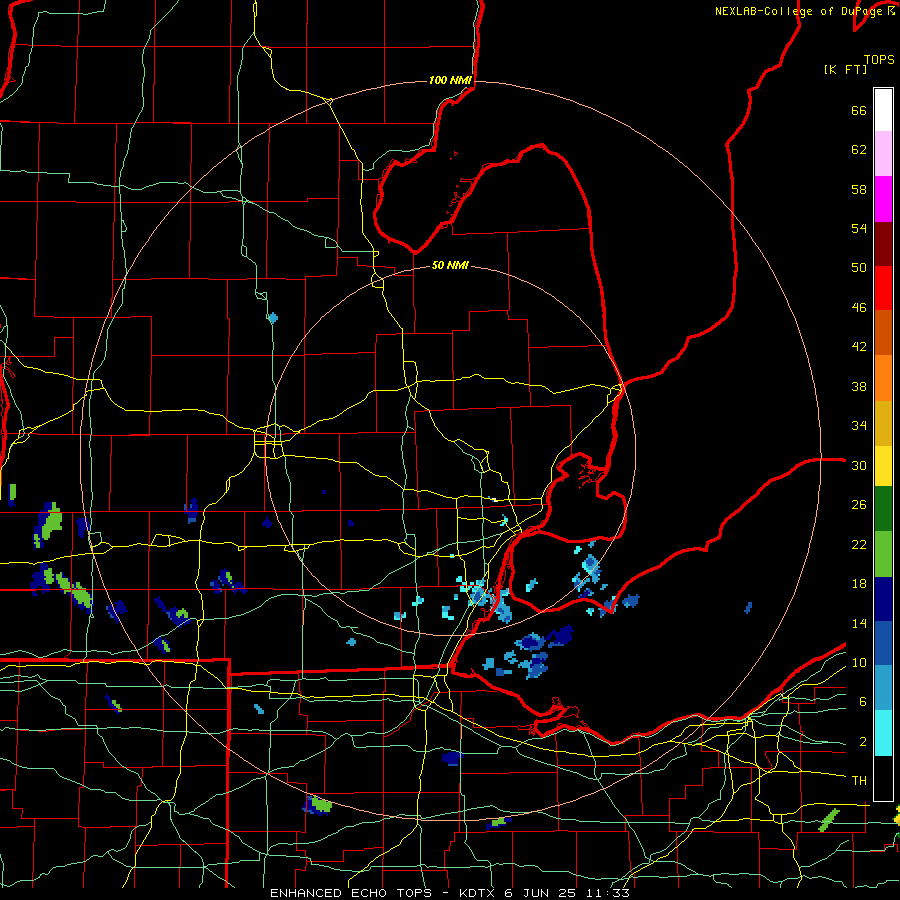Click the '6' legend value
The height and width of the screenshot is (900, 900).
[x=863, y=701]
